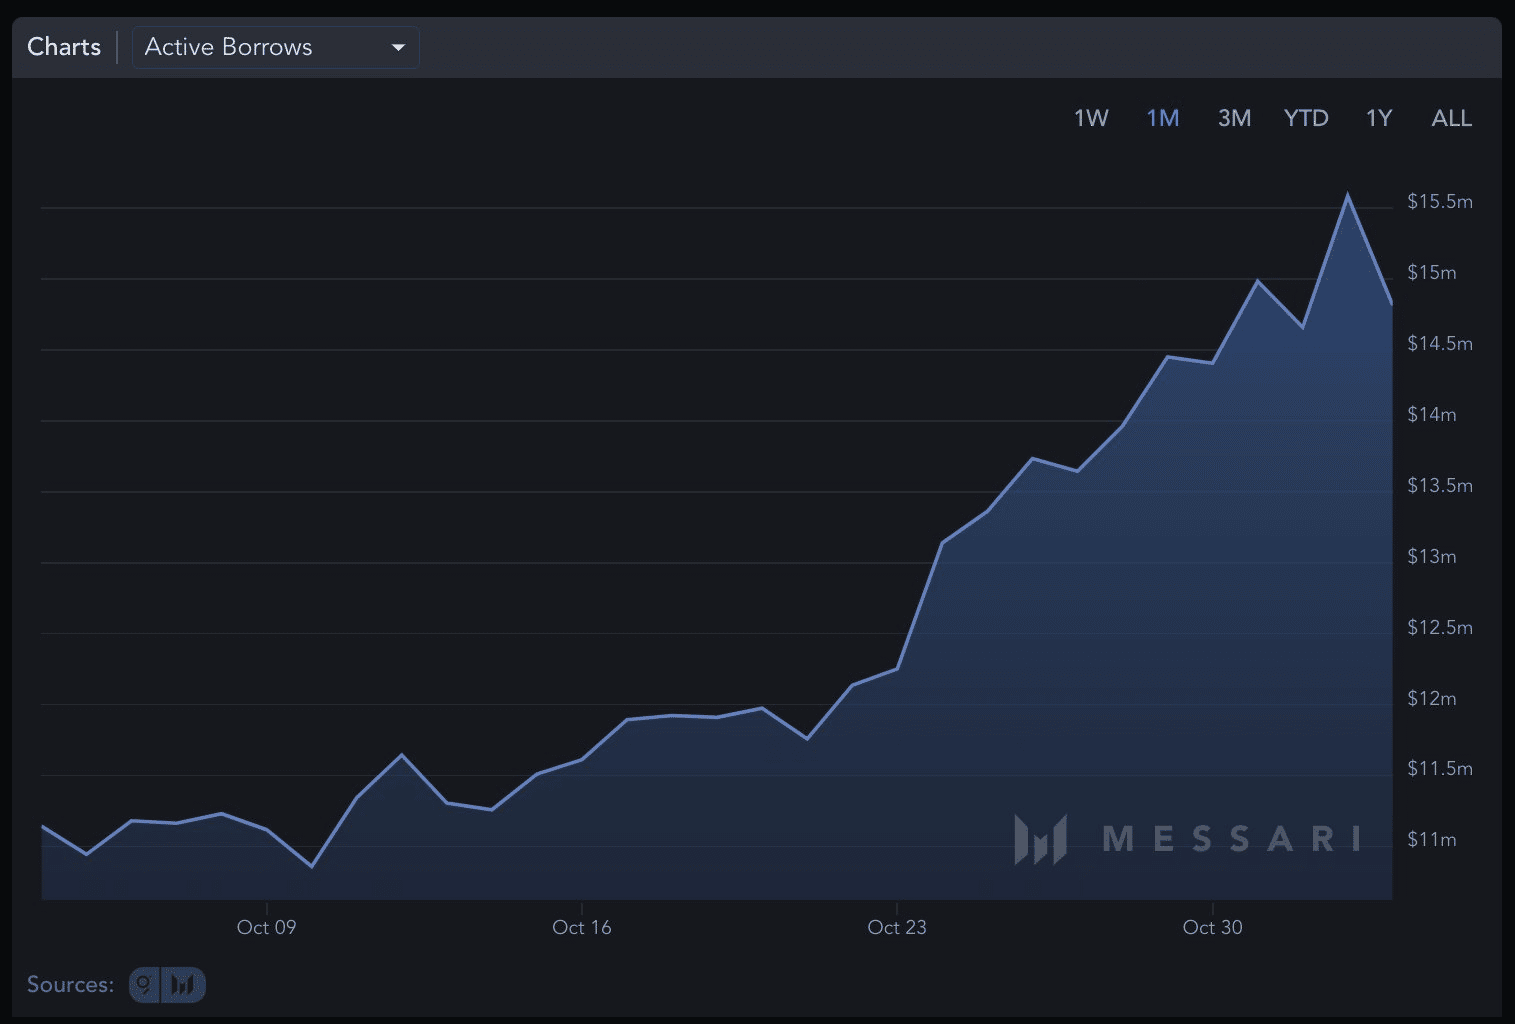The width and height of the screenshot is (1515, 1024).
Task: Click the $13m y-axis label
Action: (x=1431, y=556)
